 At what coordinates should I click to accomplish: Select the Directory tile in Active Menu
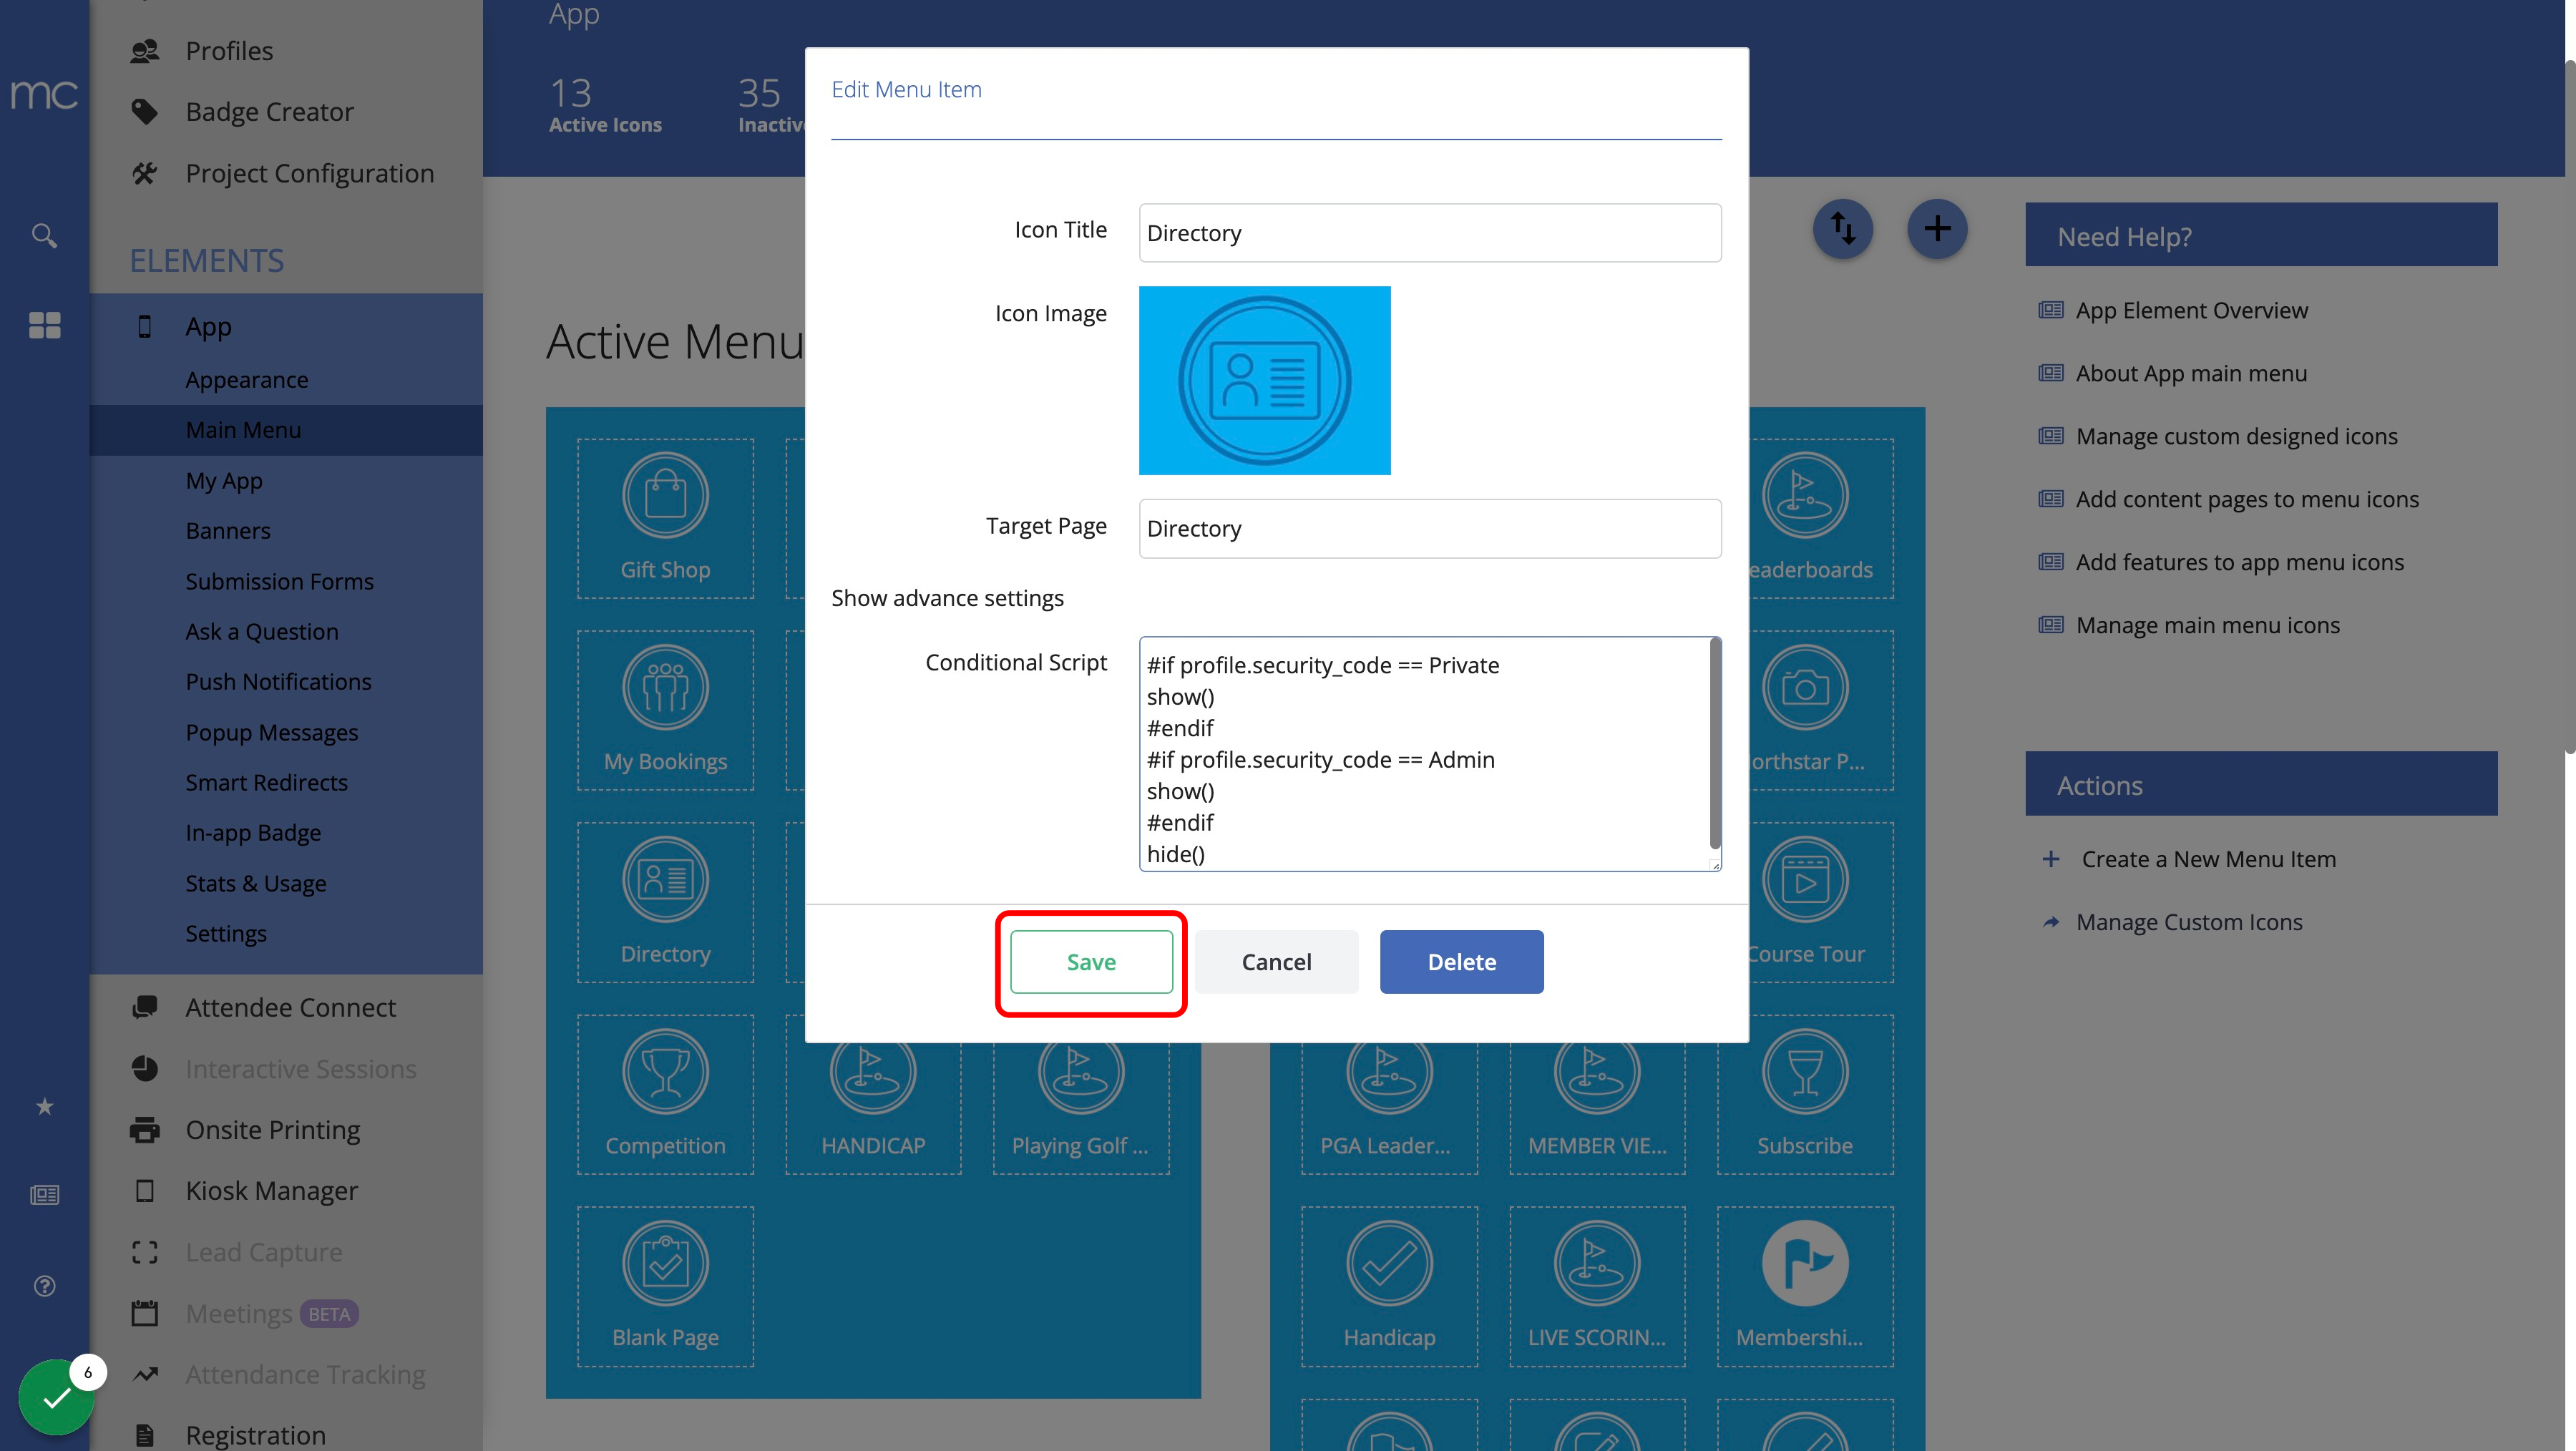pyautogui.click(x=665, y=902)
